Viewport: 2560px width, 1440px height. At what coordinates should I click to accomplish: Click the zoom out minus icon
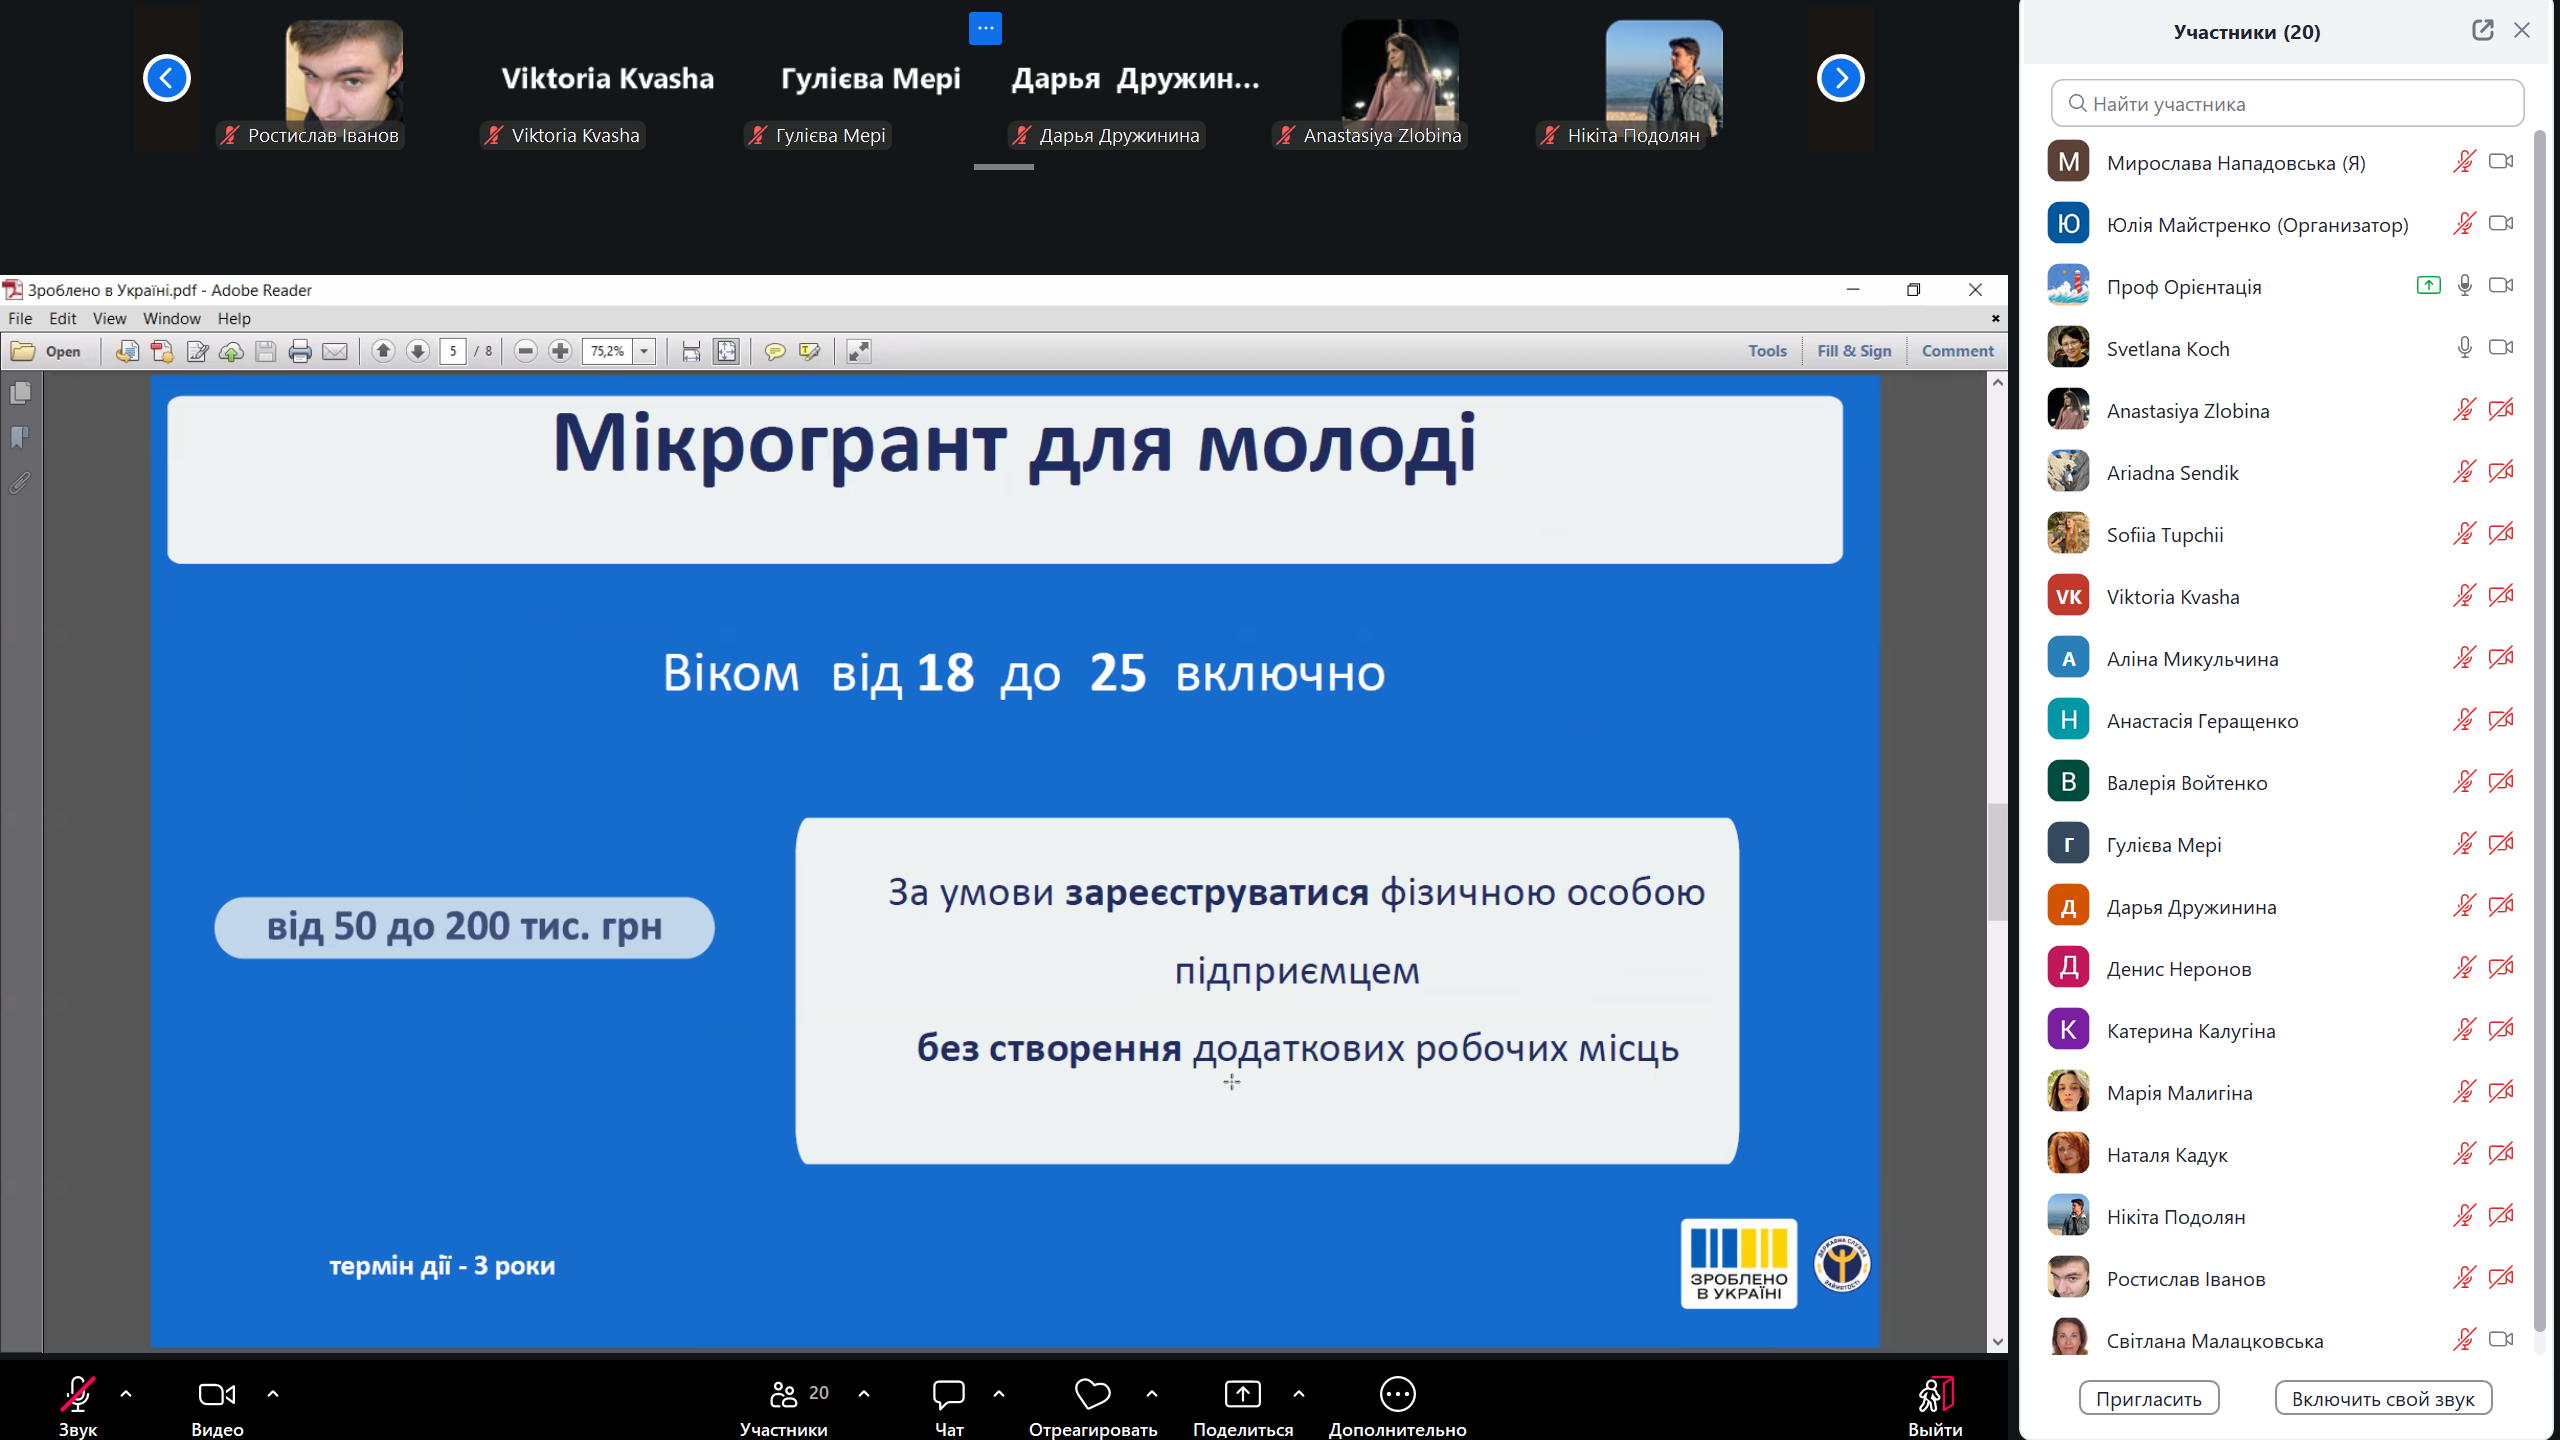click(x=526, y=351)
